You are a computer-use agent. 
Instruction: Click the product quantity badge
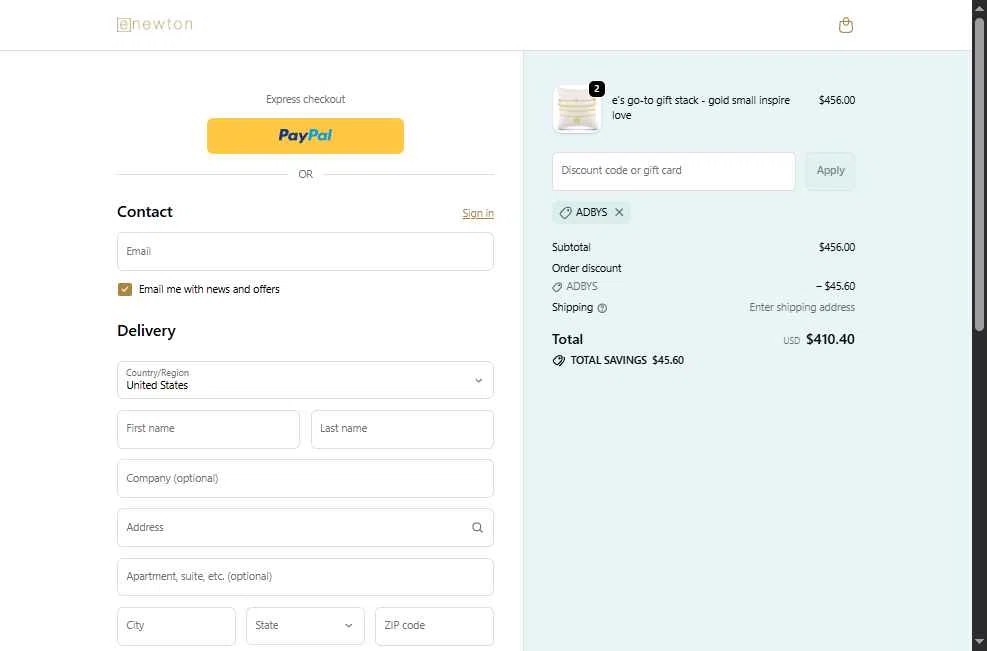pos(597,89)
